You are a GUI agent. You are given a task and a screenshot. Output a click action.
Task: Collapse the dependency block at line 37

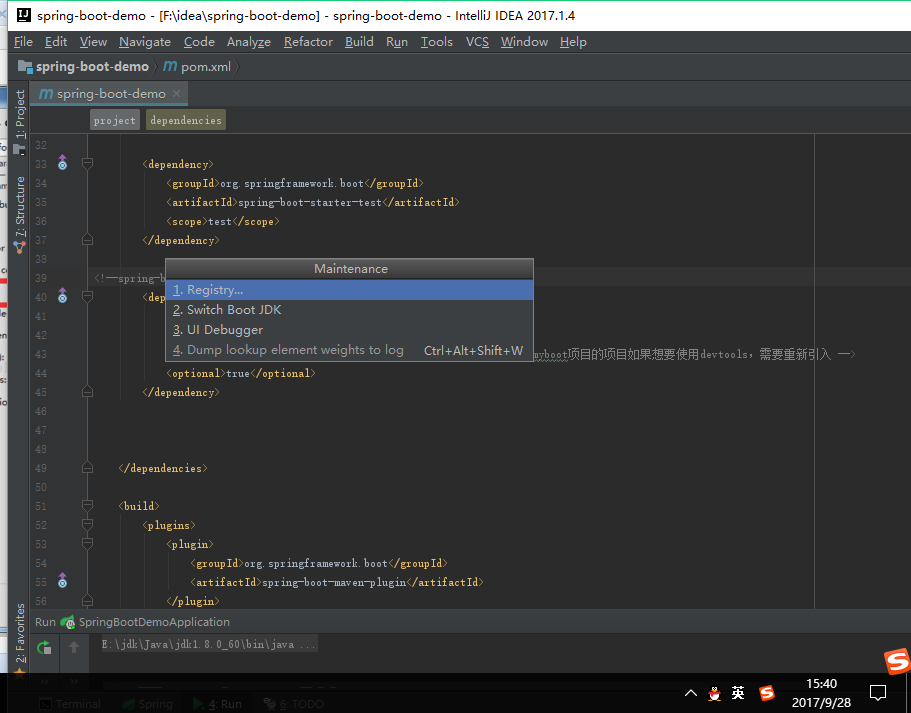click(x=86, y=239)
